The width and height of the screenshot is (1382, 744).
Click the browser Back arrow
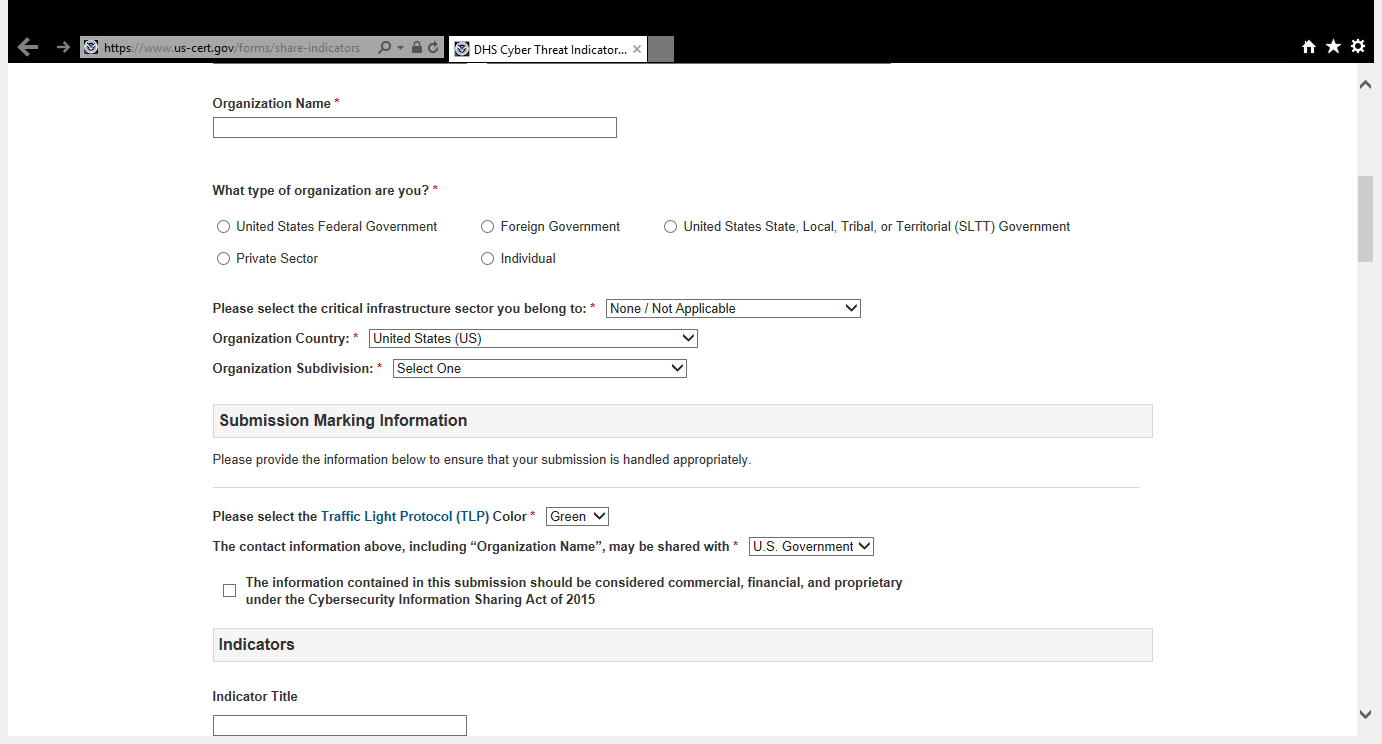28,47
